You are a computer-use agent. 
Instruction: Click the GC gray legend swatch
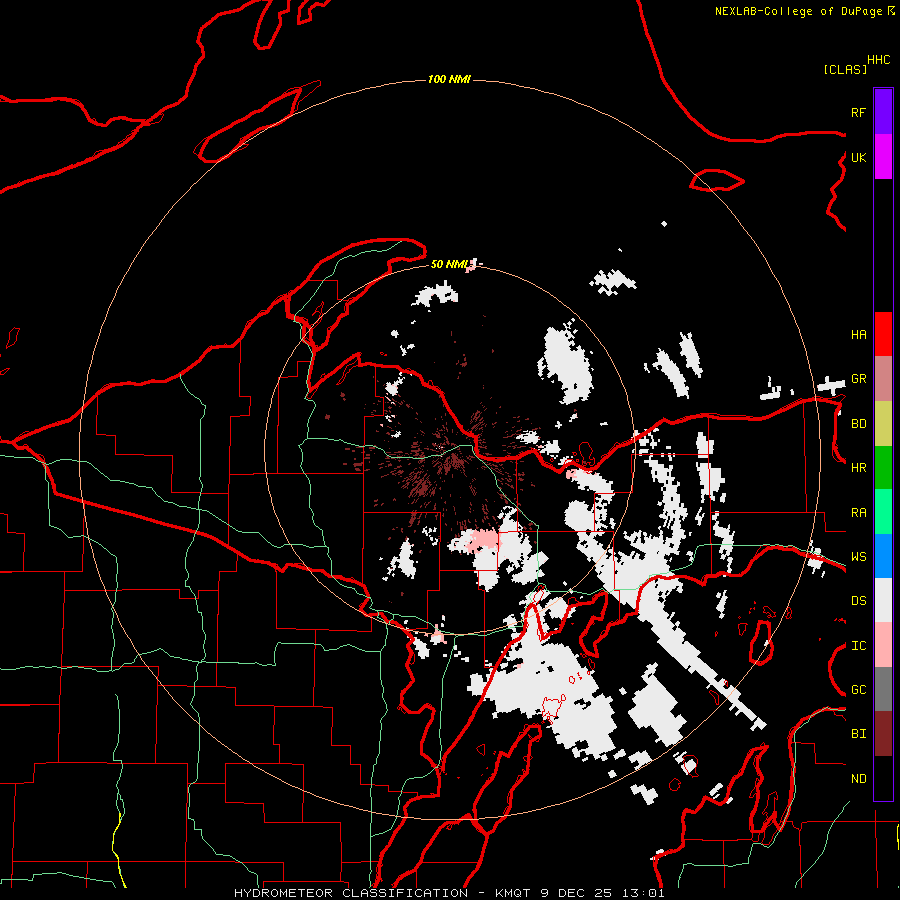click(x=883, y=689)
